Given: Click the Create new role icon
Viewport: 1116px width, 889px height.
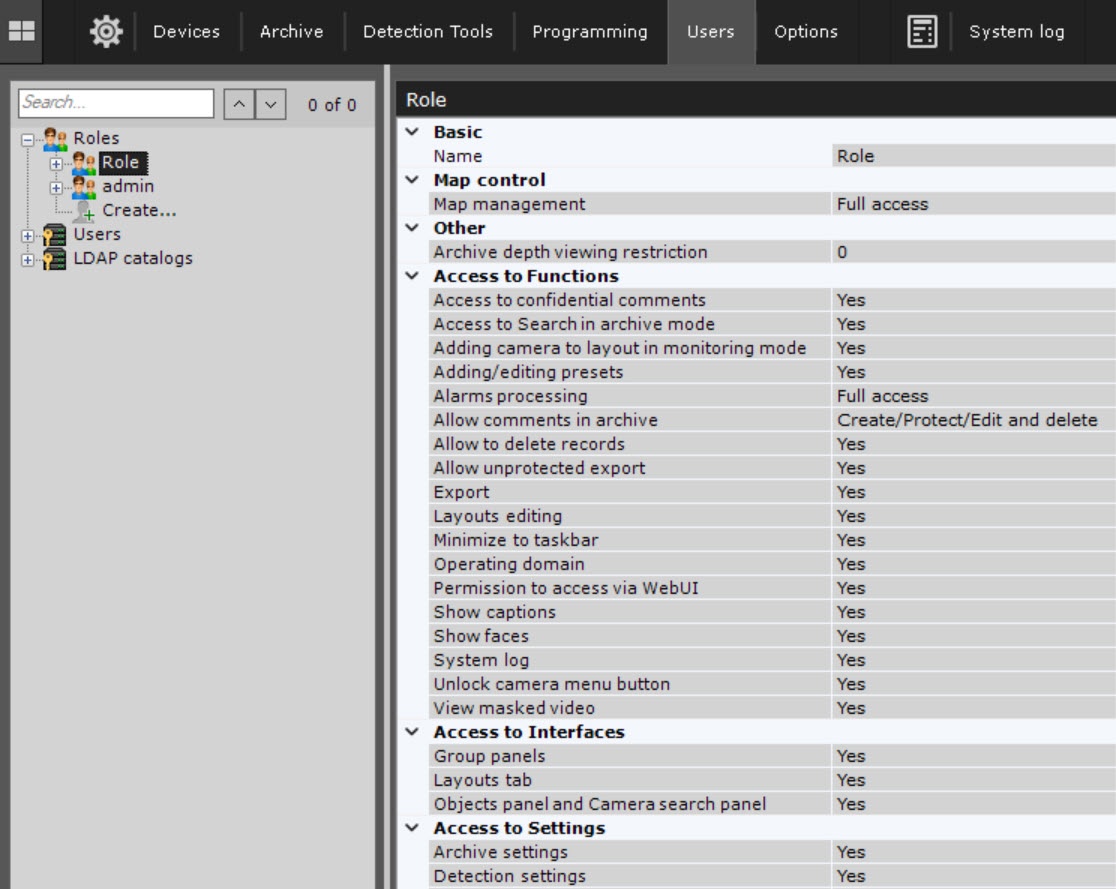Looking at the screenshot, I should click(x=84, y=211).
